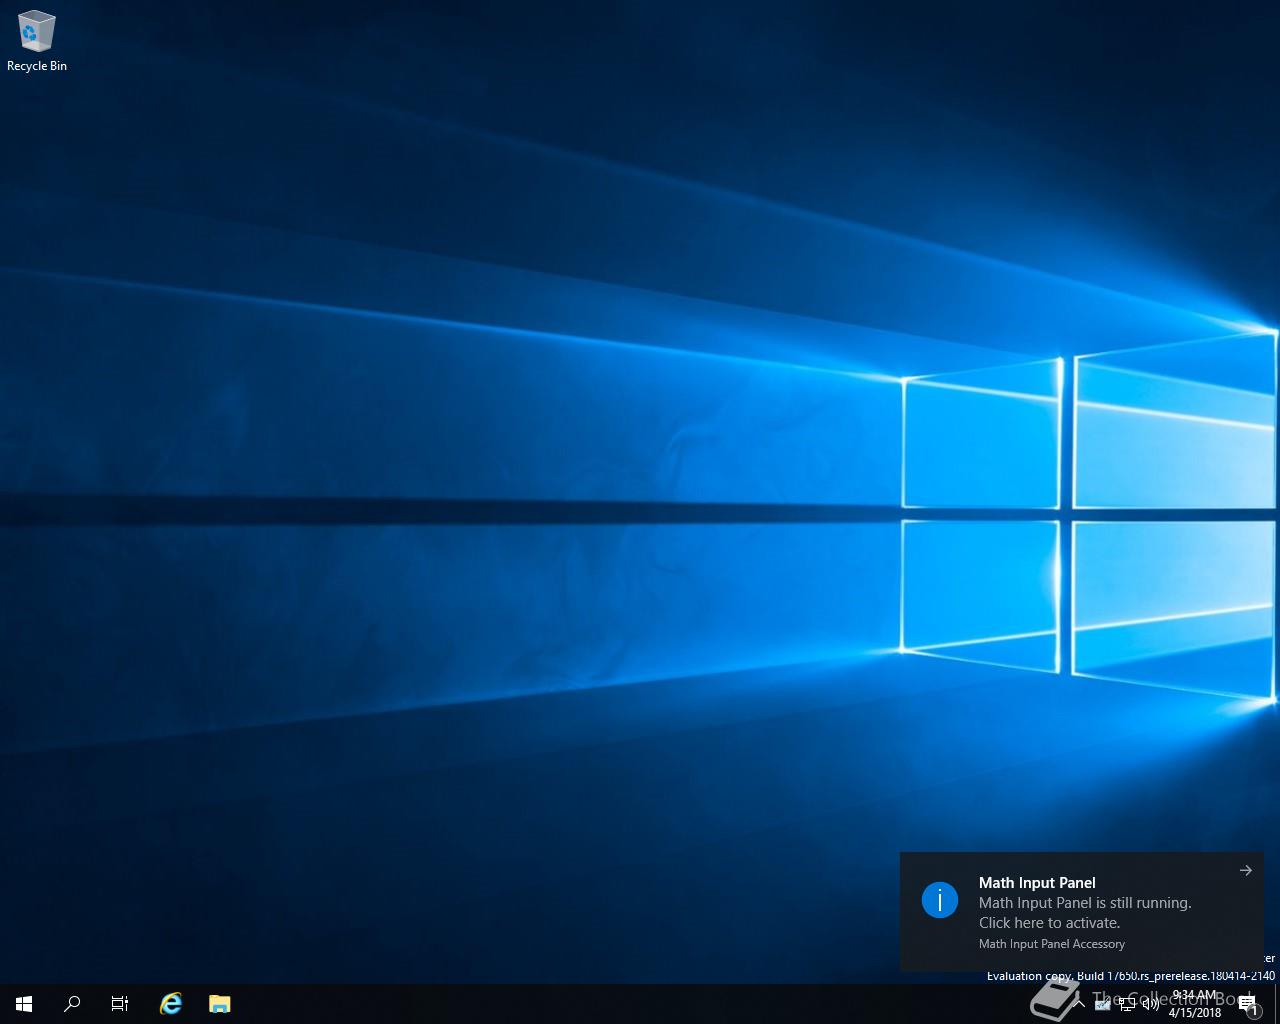Launch Internet Explorer from the taskbar
1280x1024 pixels.
[x=171, y=1004]
